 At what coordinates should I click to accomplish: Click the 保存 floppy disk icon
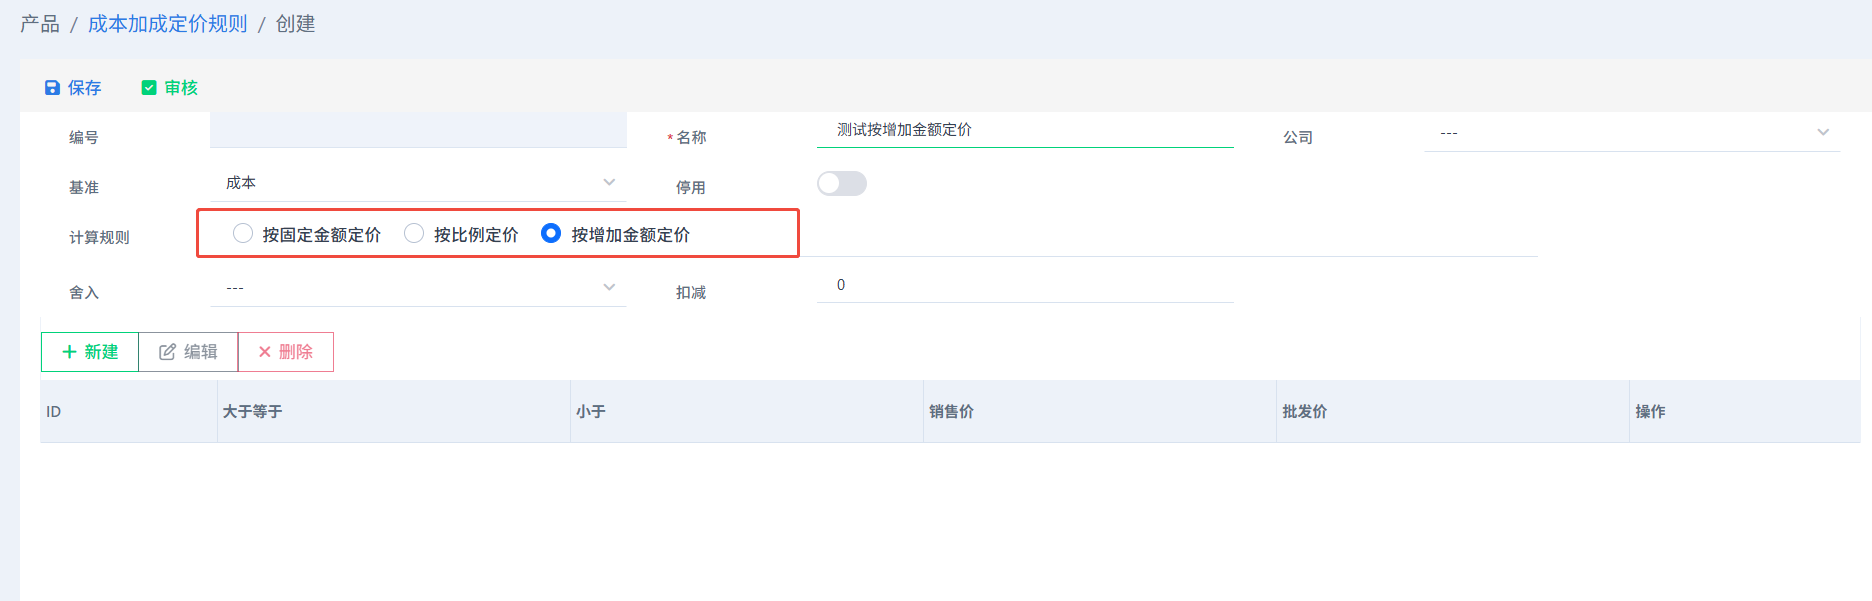[52, 88]
